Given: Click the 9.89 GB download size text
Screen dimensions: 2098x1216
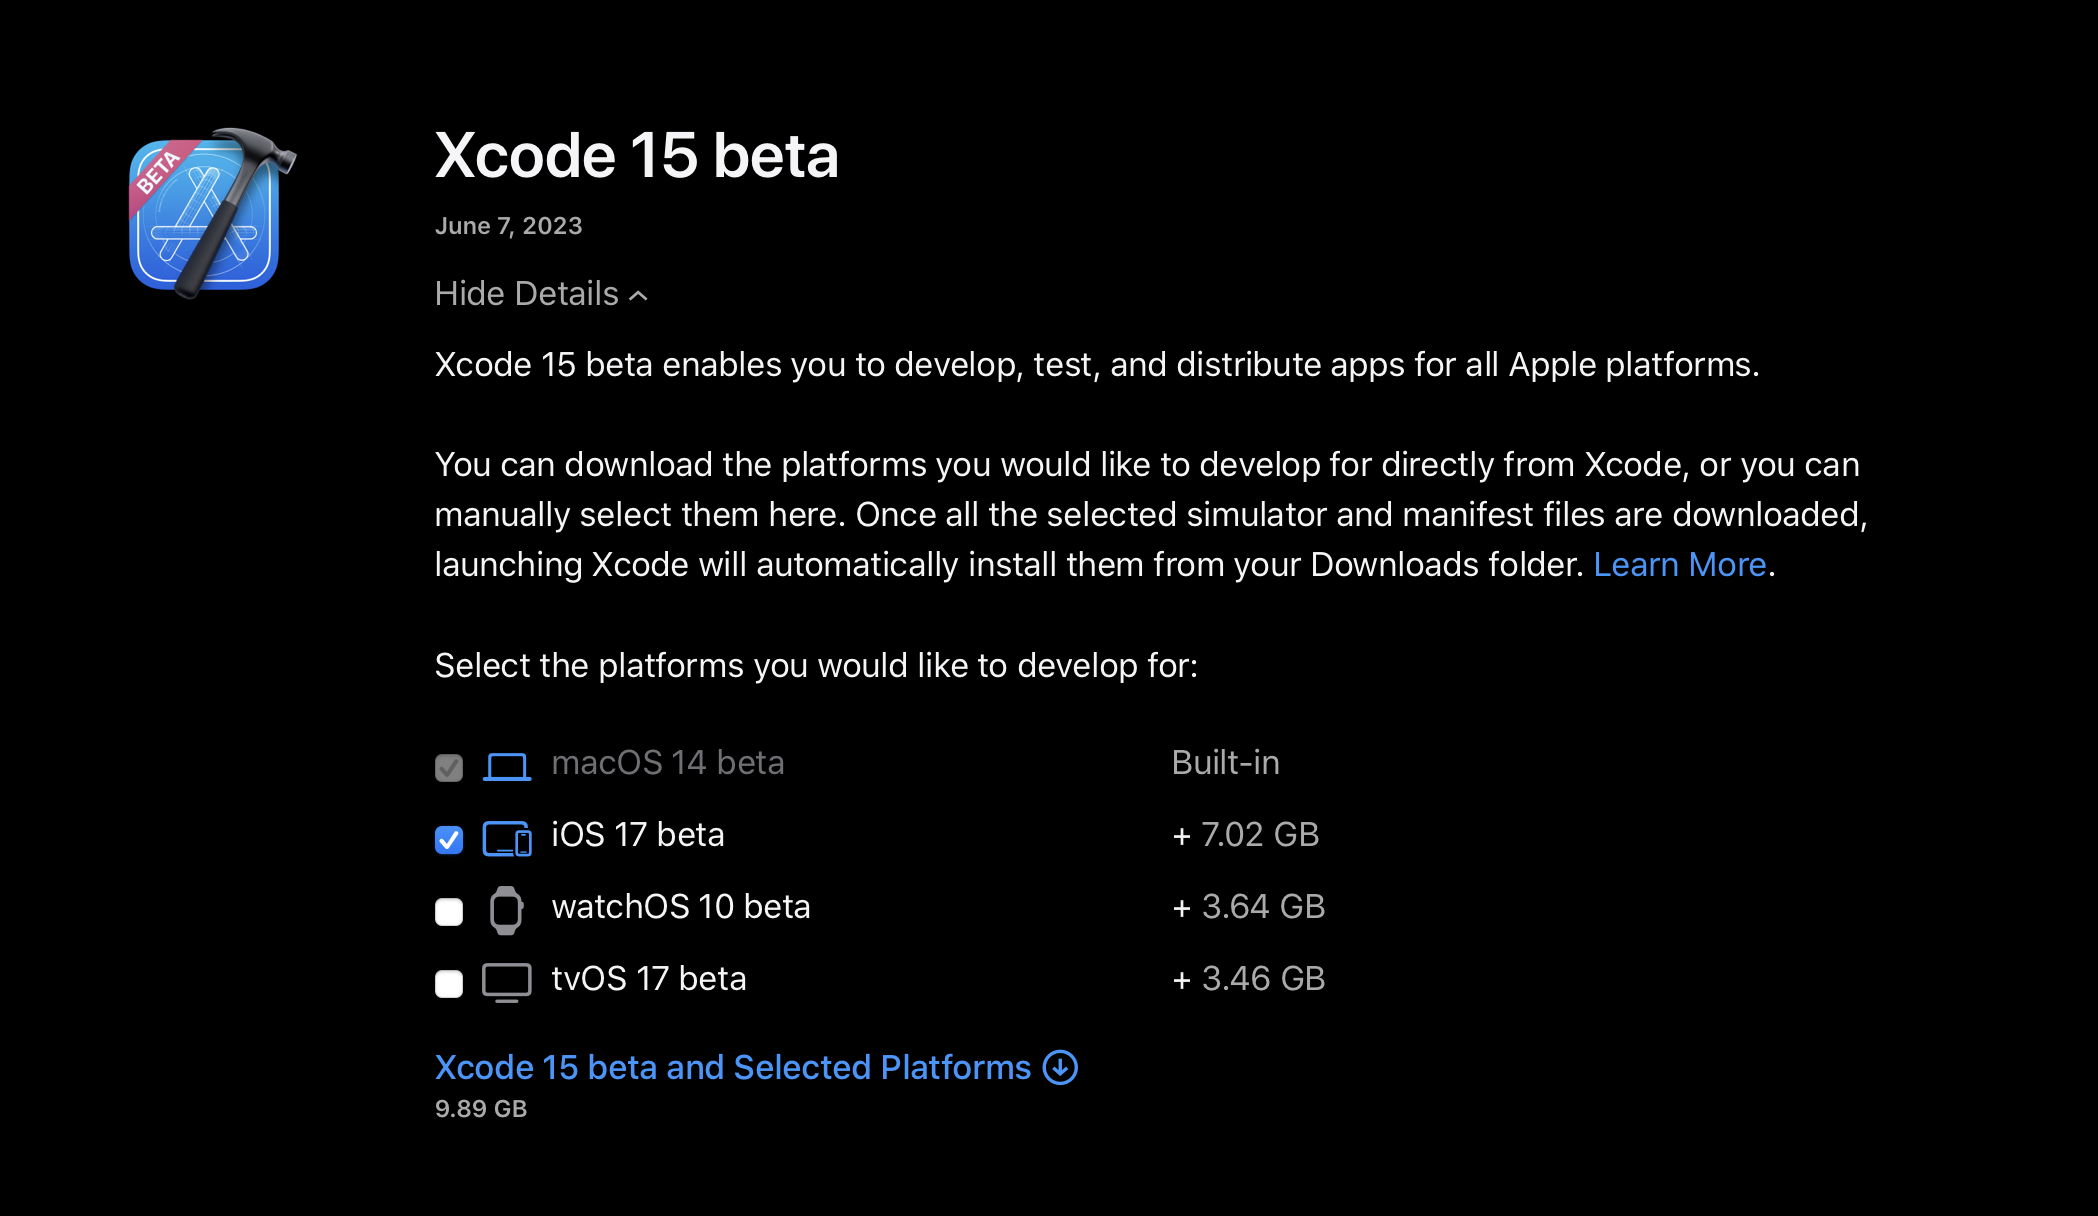Looking at the screenshot, I should (481, 1109).
